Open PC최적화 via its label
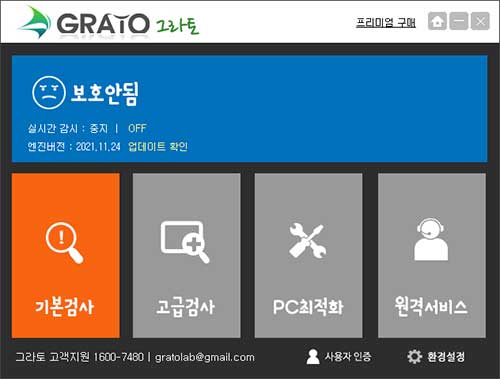The height and width of the screenshot is (379, 500). (x=308, y=307)
